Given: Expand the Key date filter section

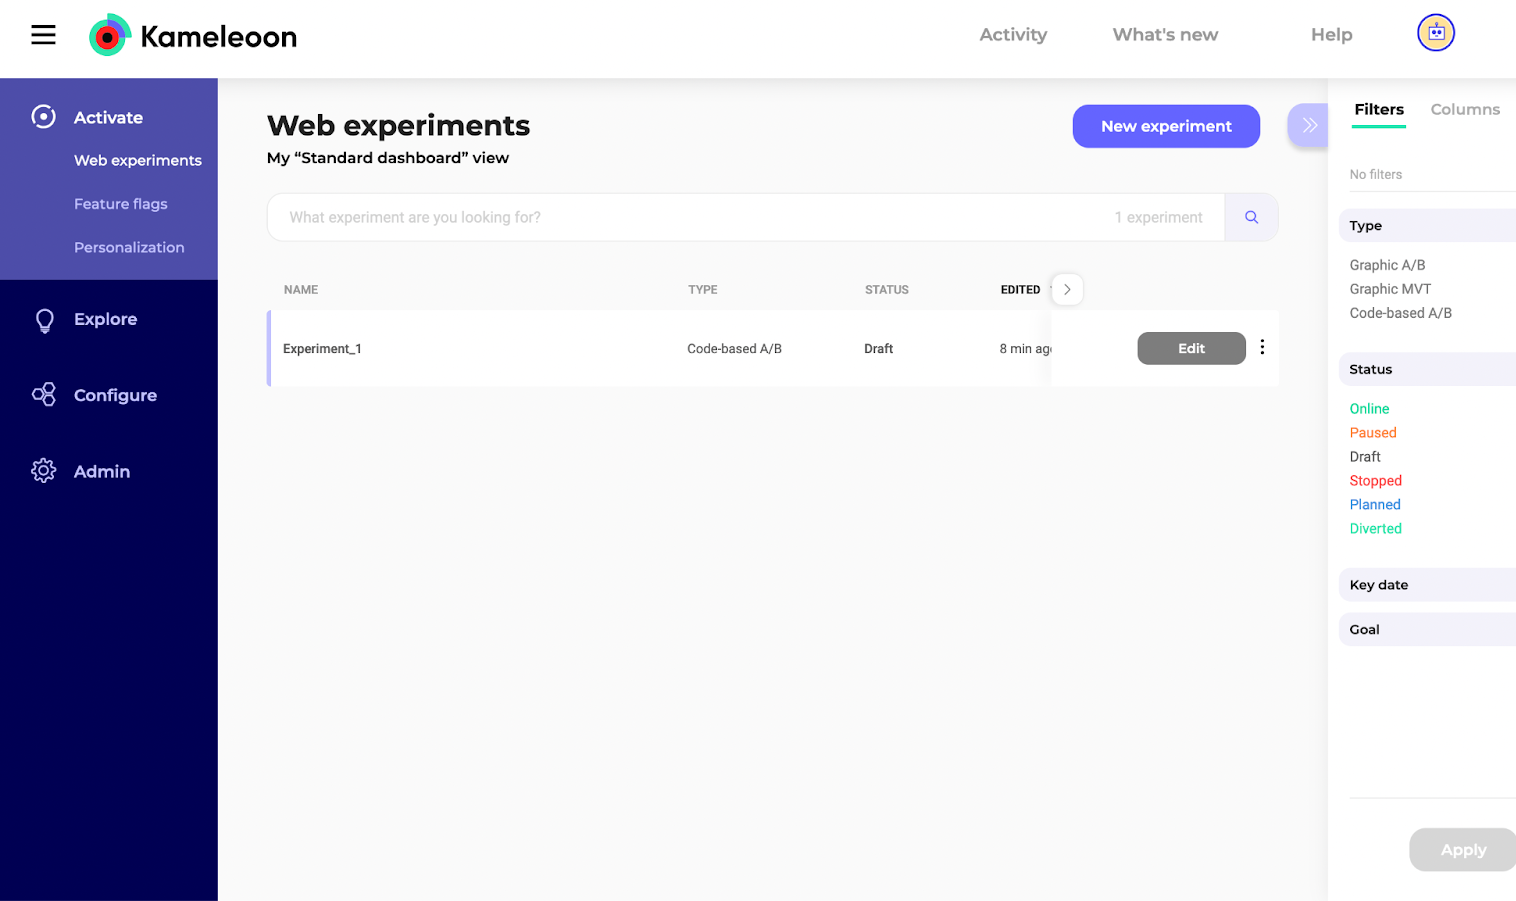Looking at the screenshot, I should (1378, 584).
